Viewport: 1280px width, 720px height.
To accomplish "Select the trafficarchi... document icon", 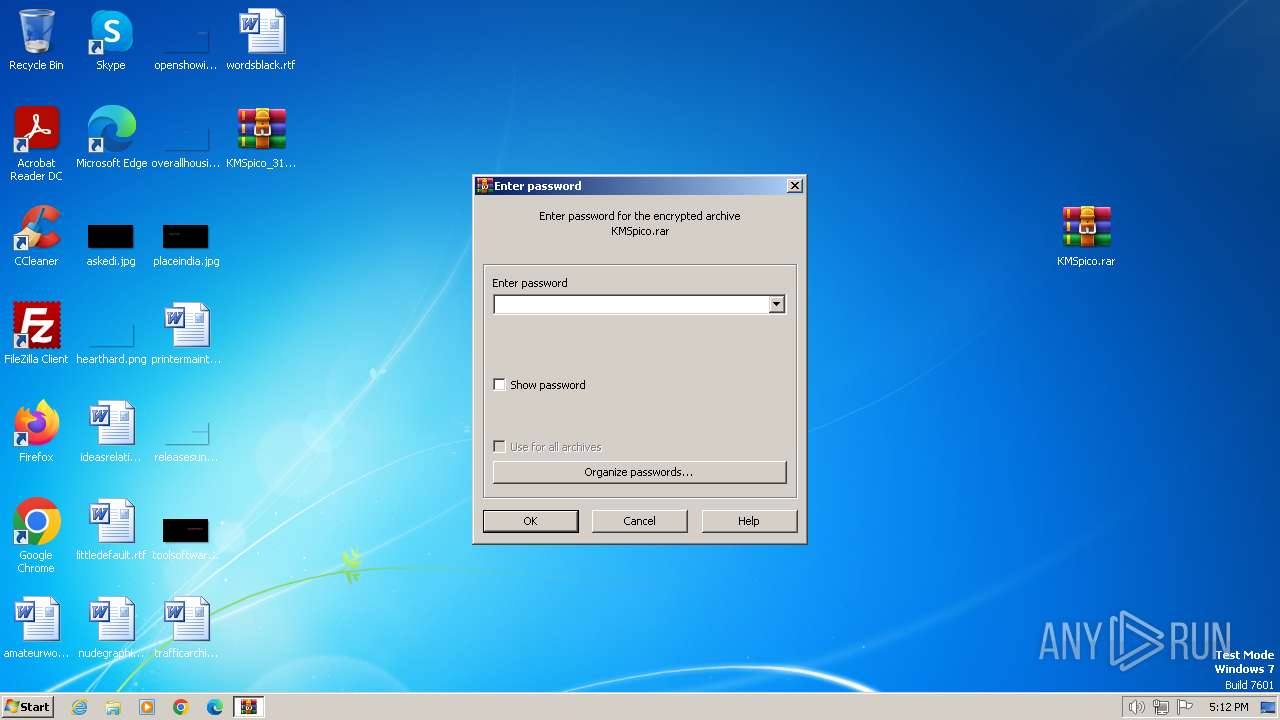I will 186,628.
